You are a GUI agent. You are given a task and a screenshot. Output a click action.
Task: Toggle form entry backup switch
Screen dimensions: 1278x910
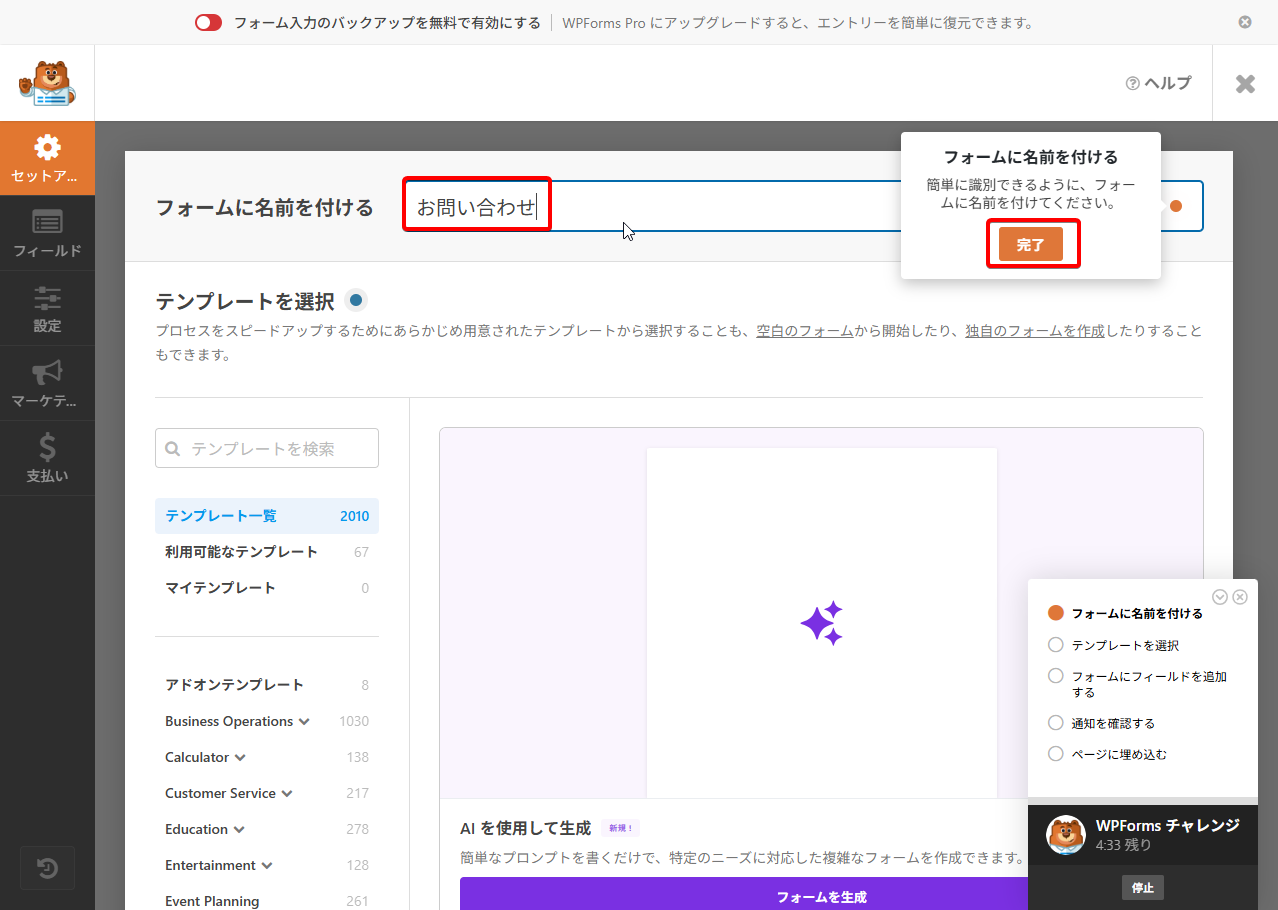click(x=208, y=23)
